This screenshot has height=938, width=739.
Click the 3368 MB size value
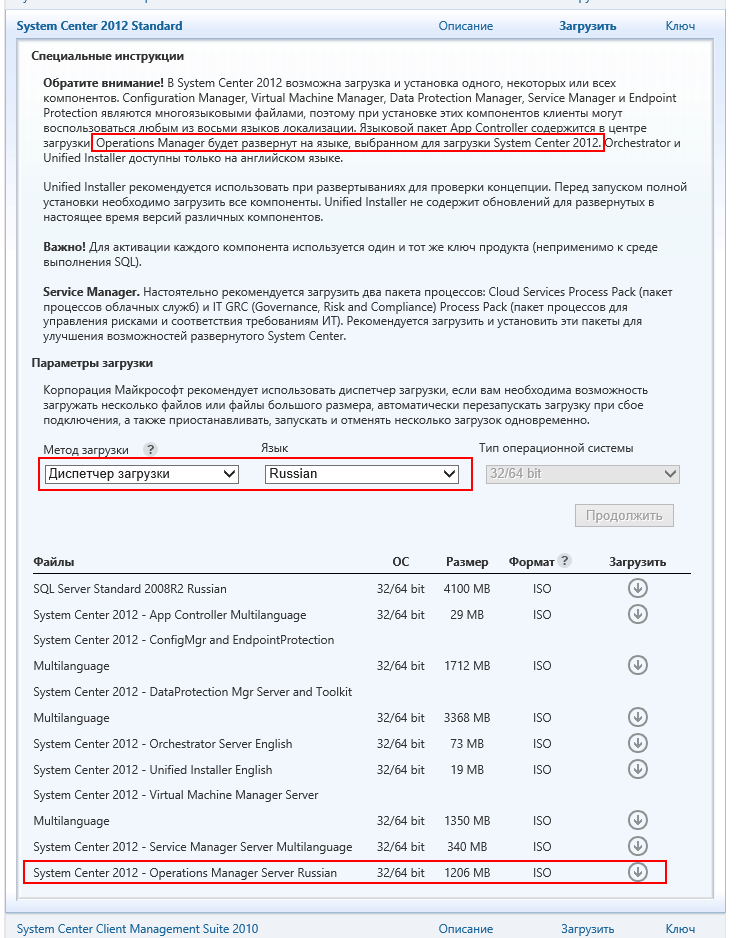467,717
